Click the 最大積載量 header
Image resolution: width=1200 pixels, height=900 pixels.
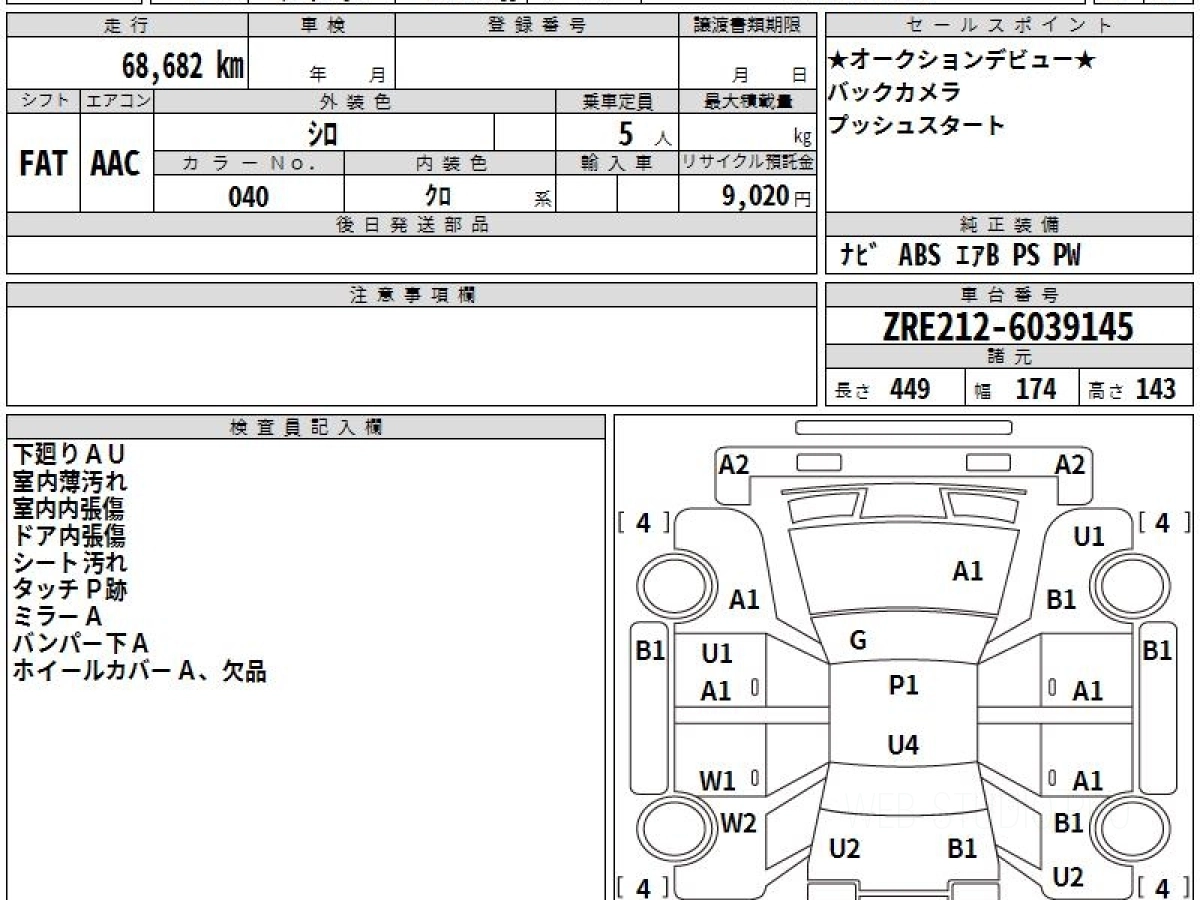click(747, 101)
